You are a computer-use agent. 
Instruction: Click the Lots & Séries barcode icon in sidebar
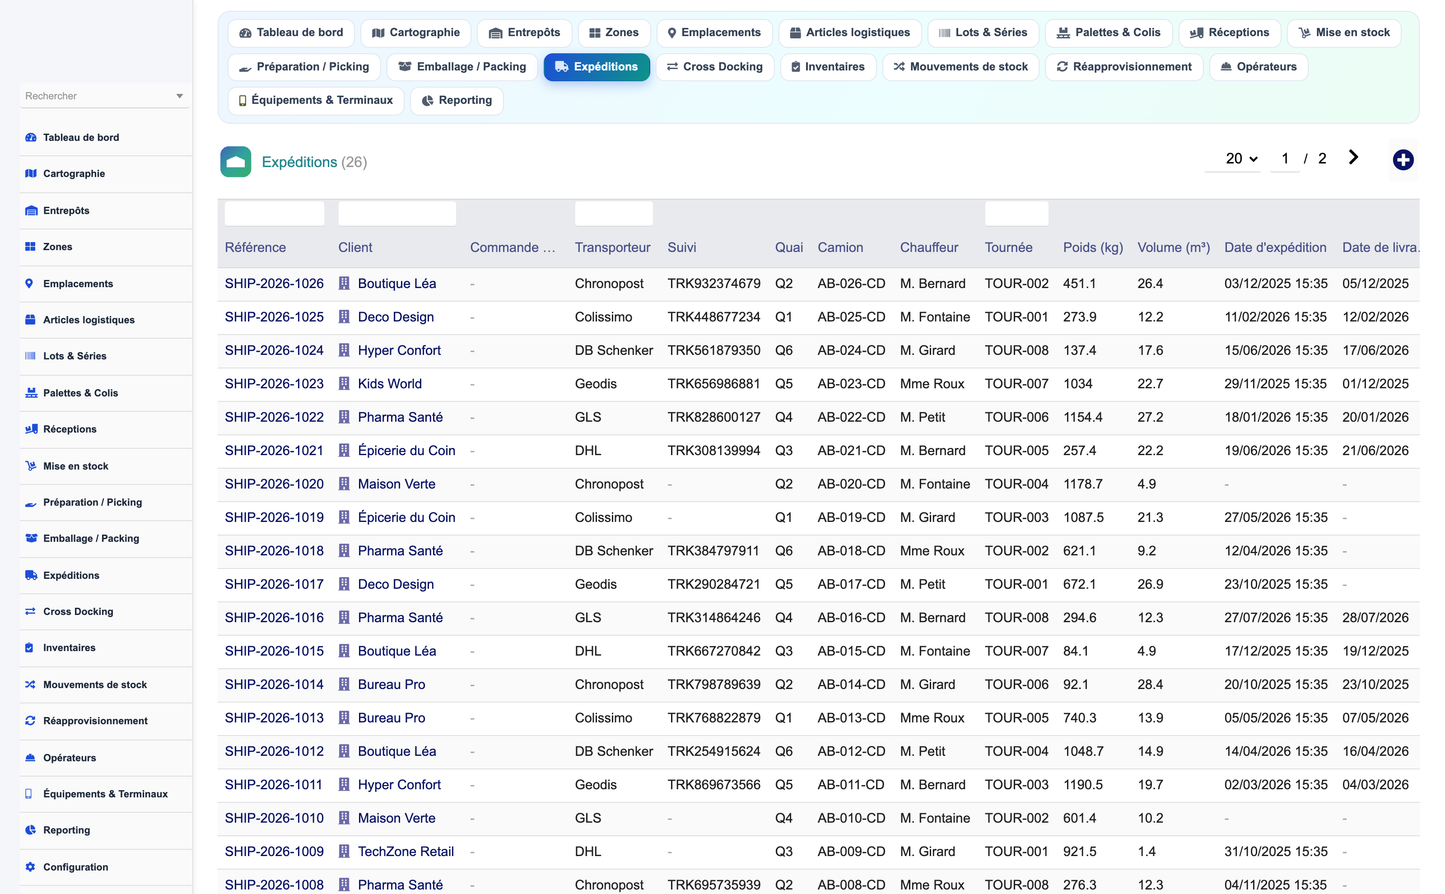(x=30, y=356)
